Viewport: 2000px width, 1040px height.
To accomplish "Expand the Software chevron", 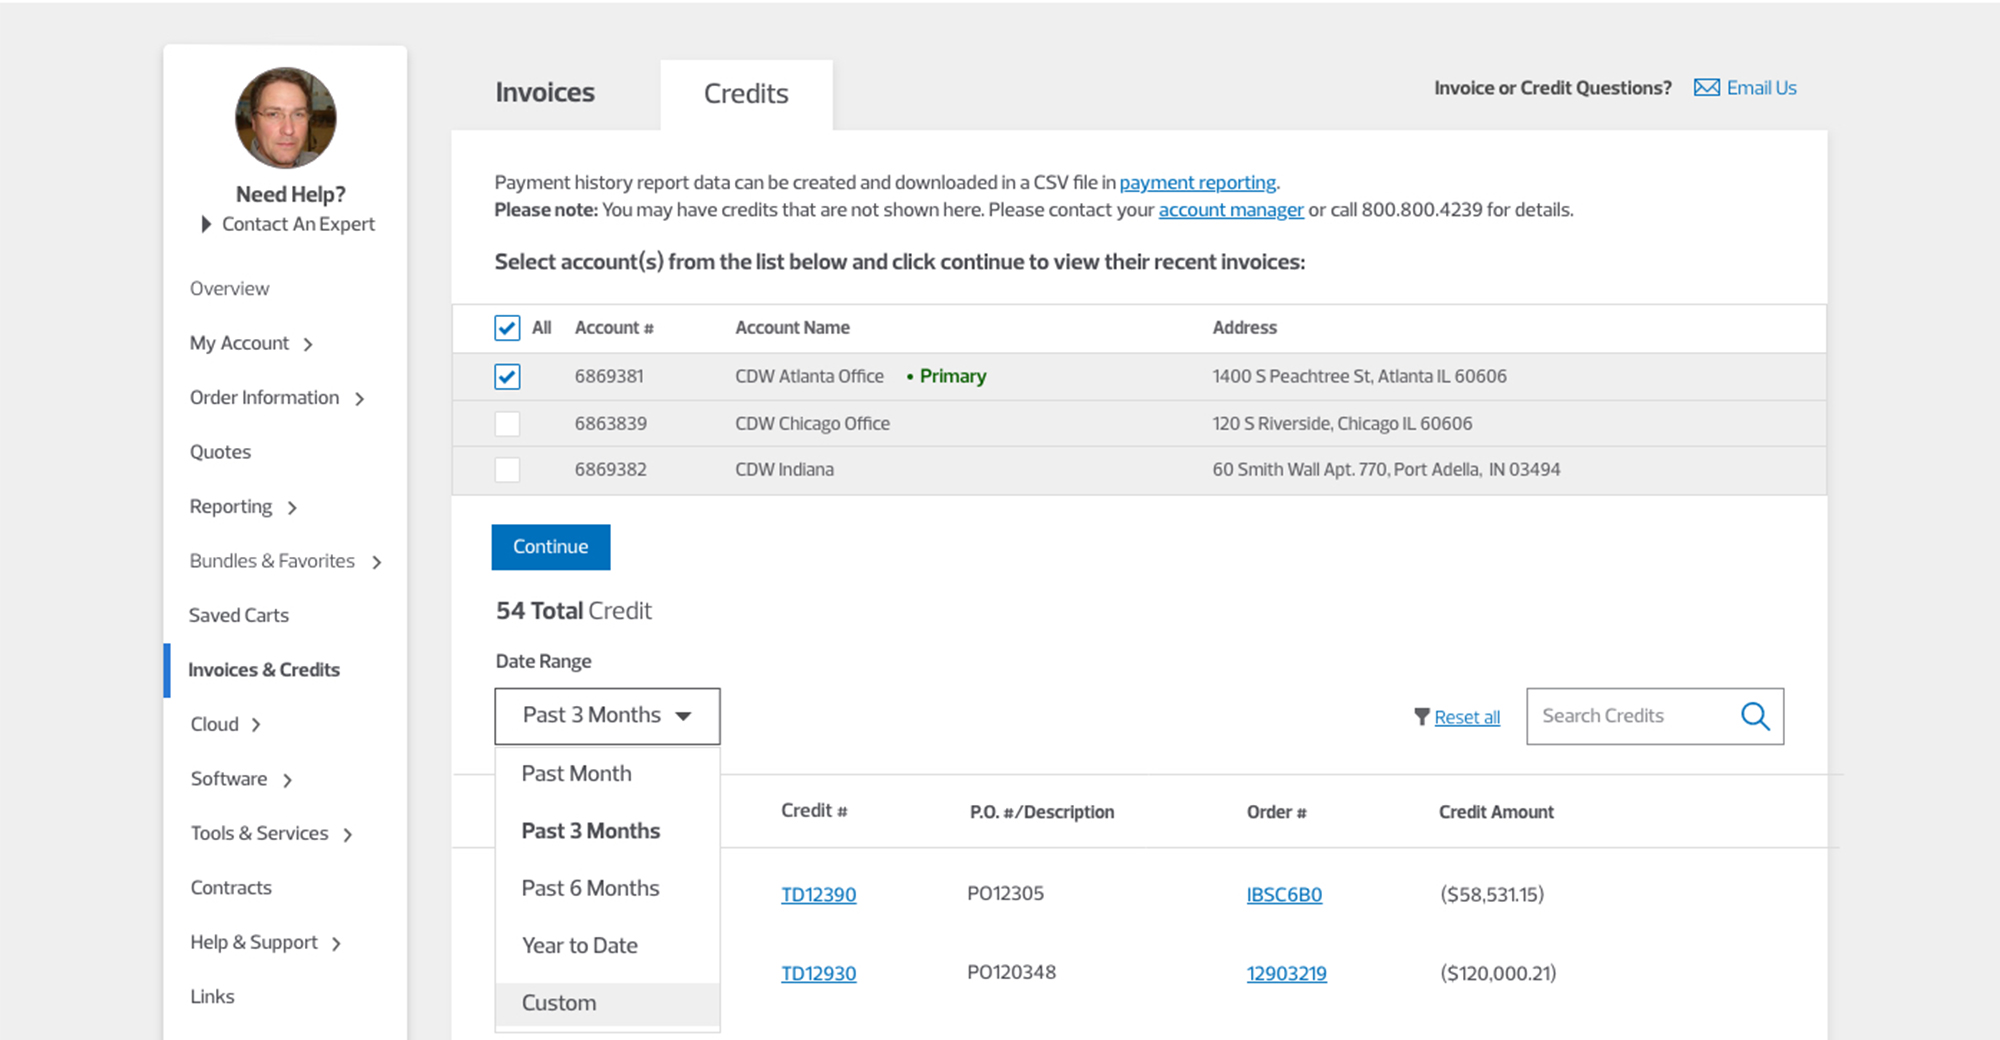I will point(287,780).
